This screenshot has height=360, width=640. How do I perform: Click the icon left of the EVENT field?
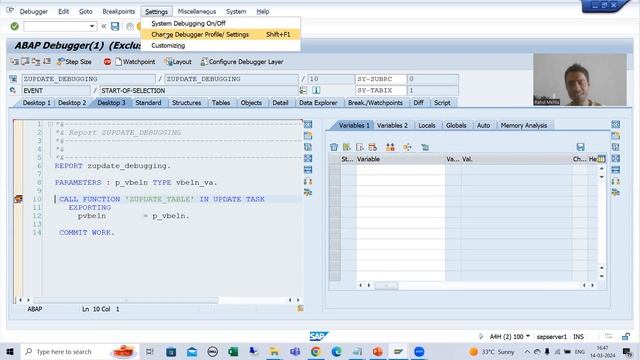13,90
